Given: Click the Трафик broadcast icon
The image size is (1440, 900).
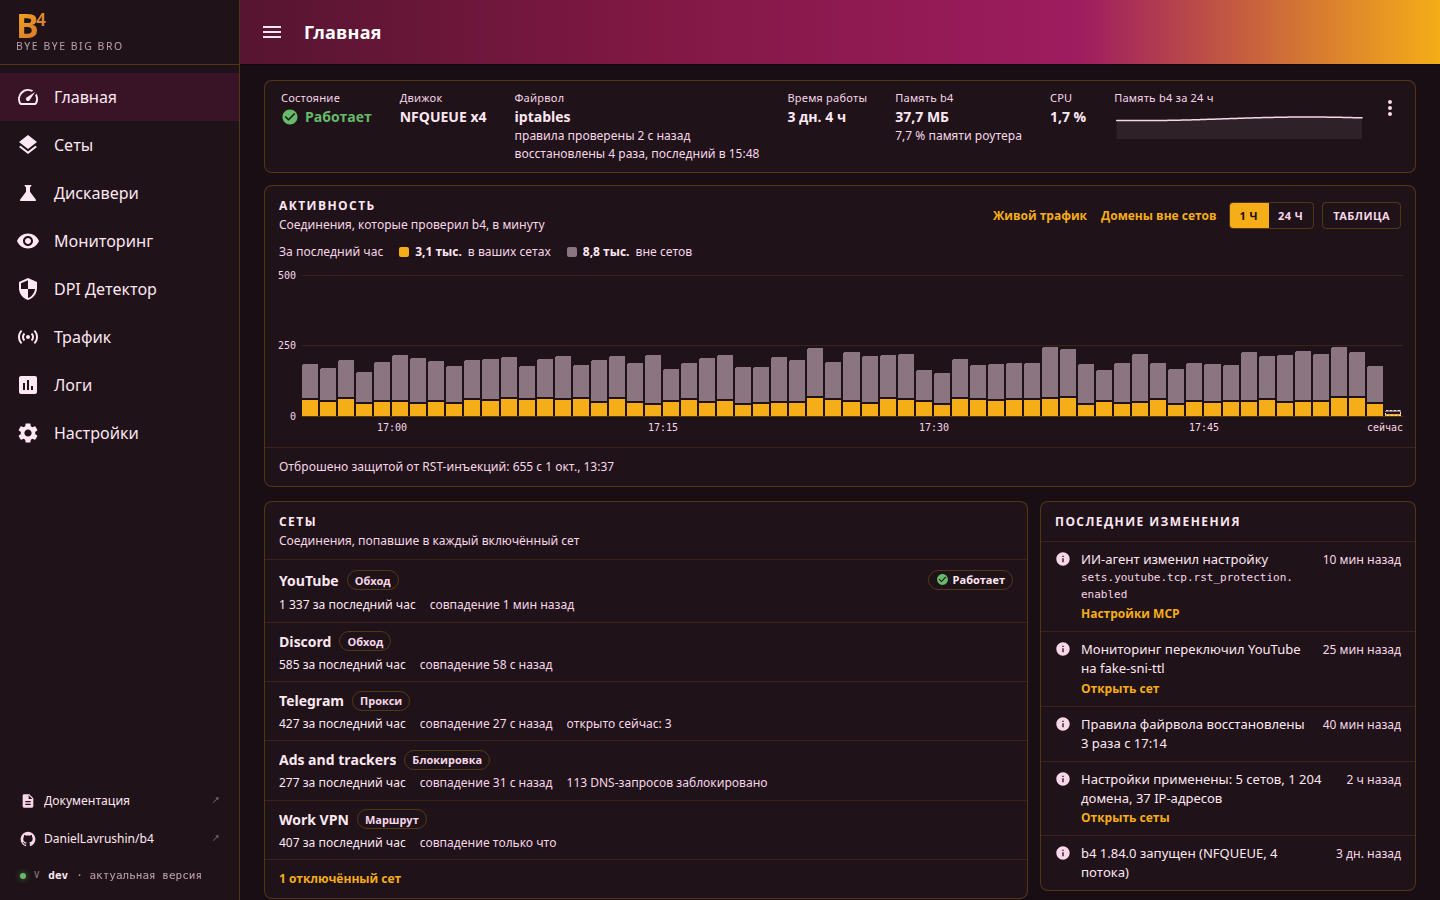Looking at the screenshot, I should (28, 337).
